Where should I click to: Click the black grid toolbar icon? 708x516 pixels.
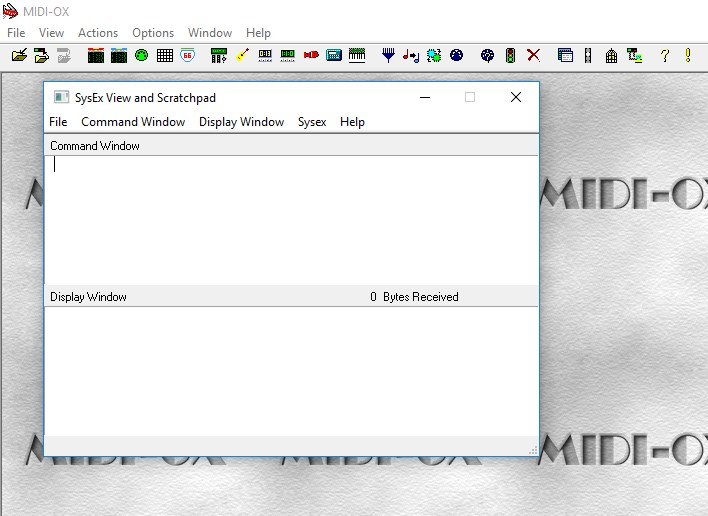point(165,56)
